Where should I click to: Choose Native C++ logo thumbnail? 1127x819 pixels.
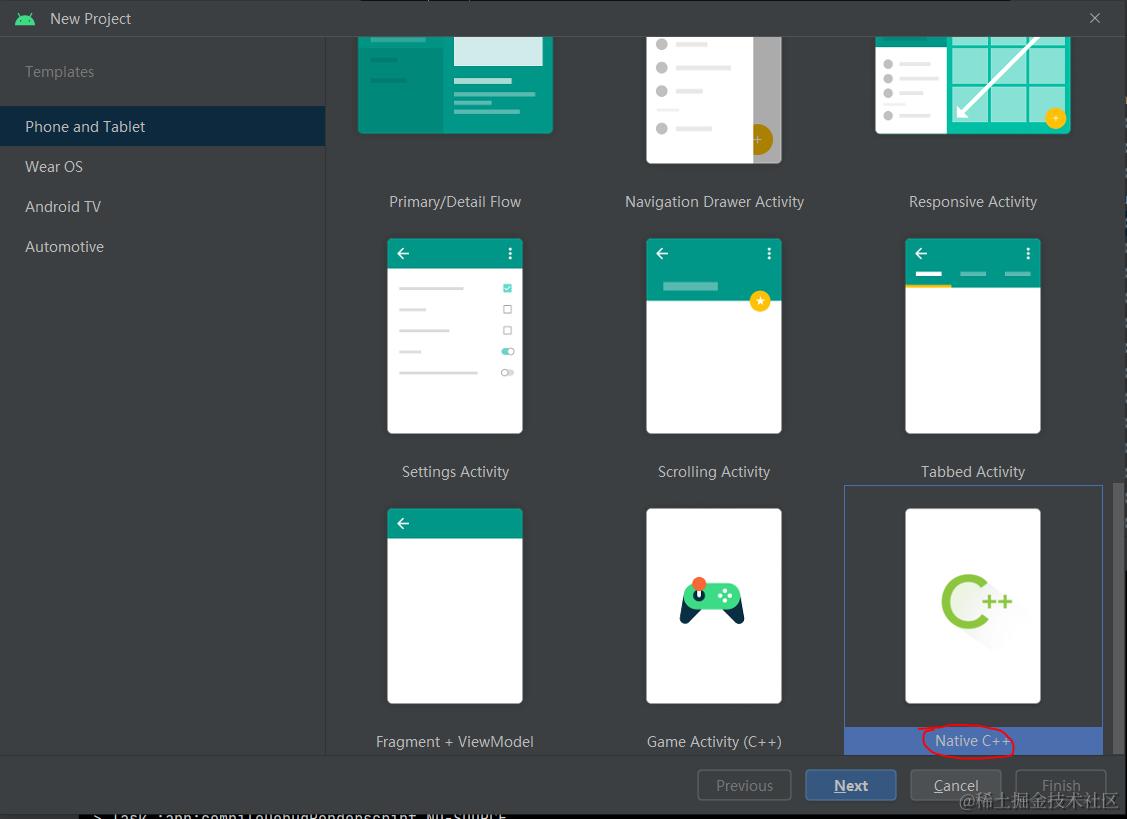(972, 605)
